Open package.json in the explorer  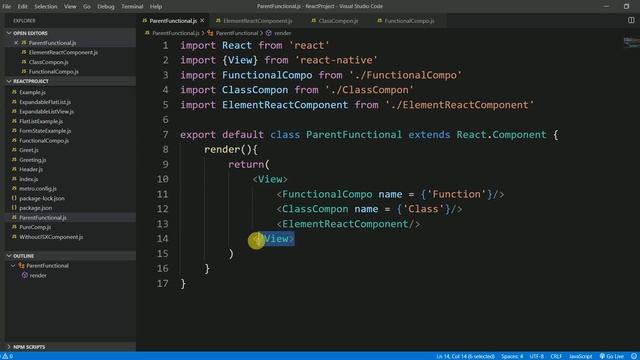click(x=36, y=208)
